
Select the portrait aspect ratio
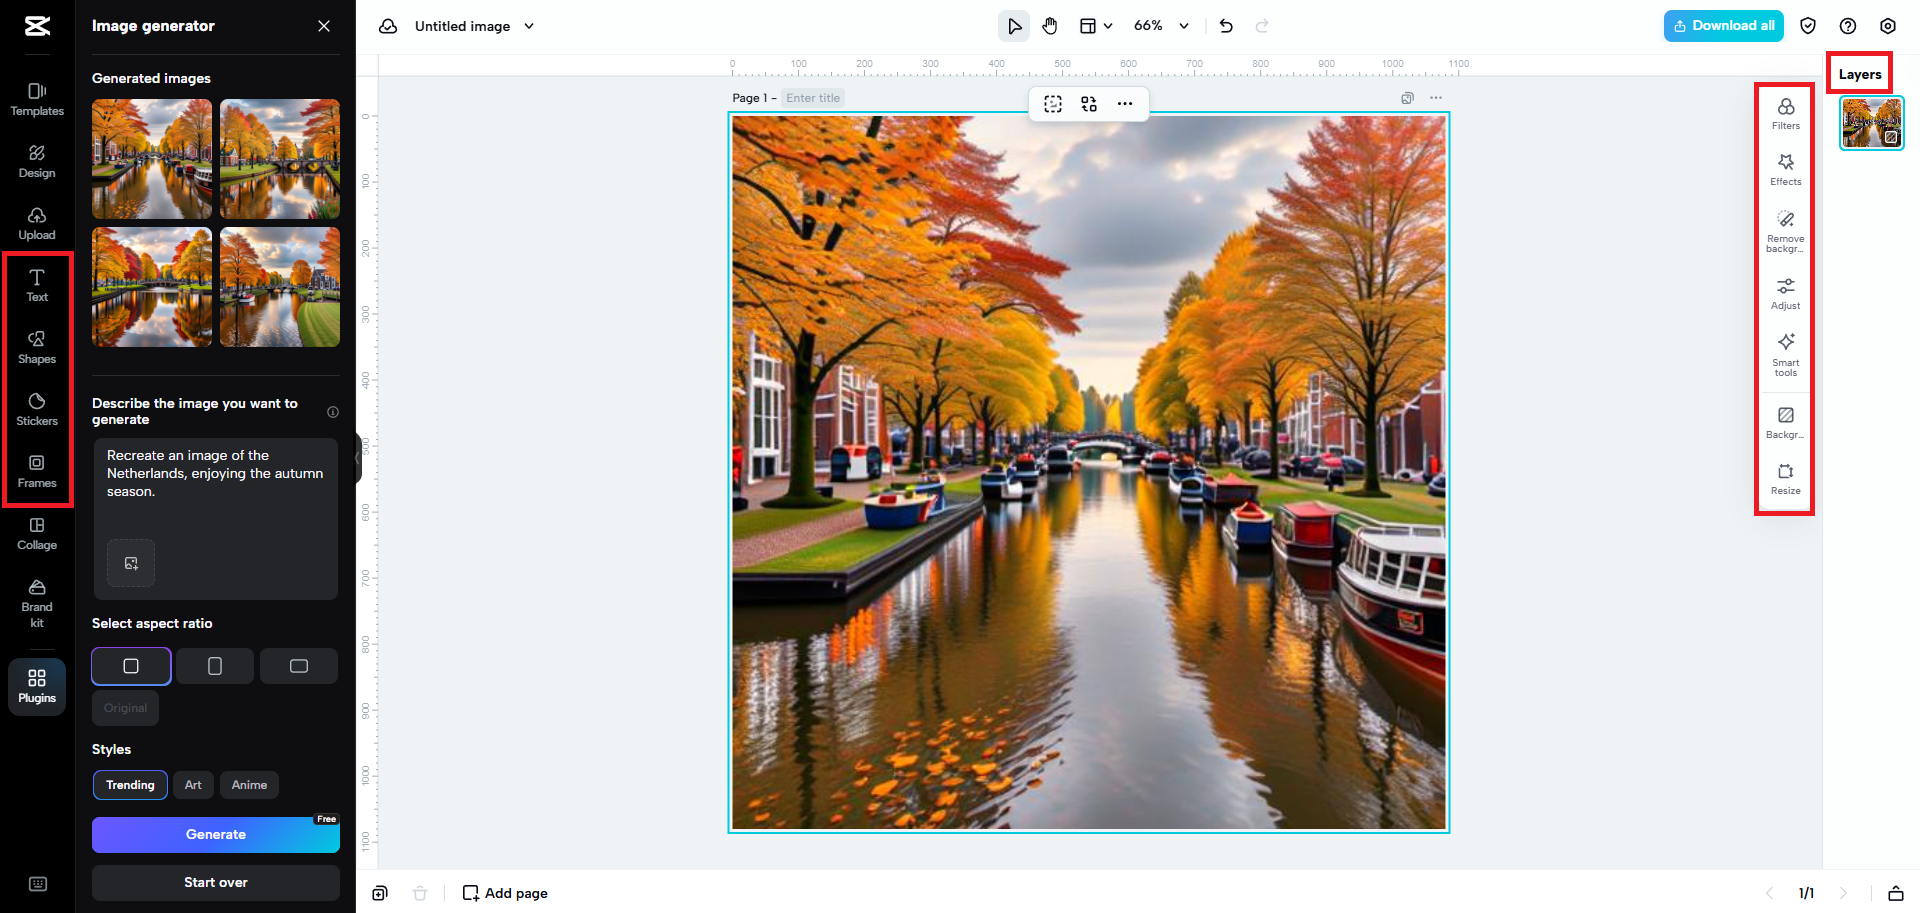tap(215, 666)
